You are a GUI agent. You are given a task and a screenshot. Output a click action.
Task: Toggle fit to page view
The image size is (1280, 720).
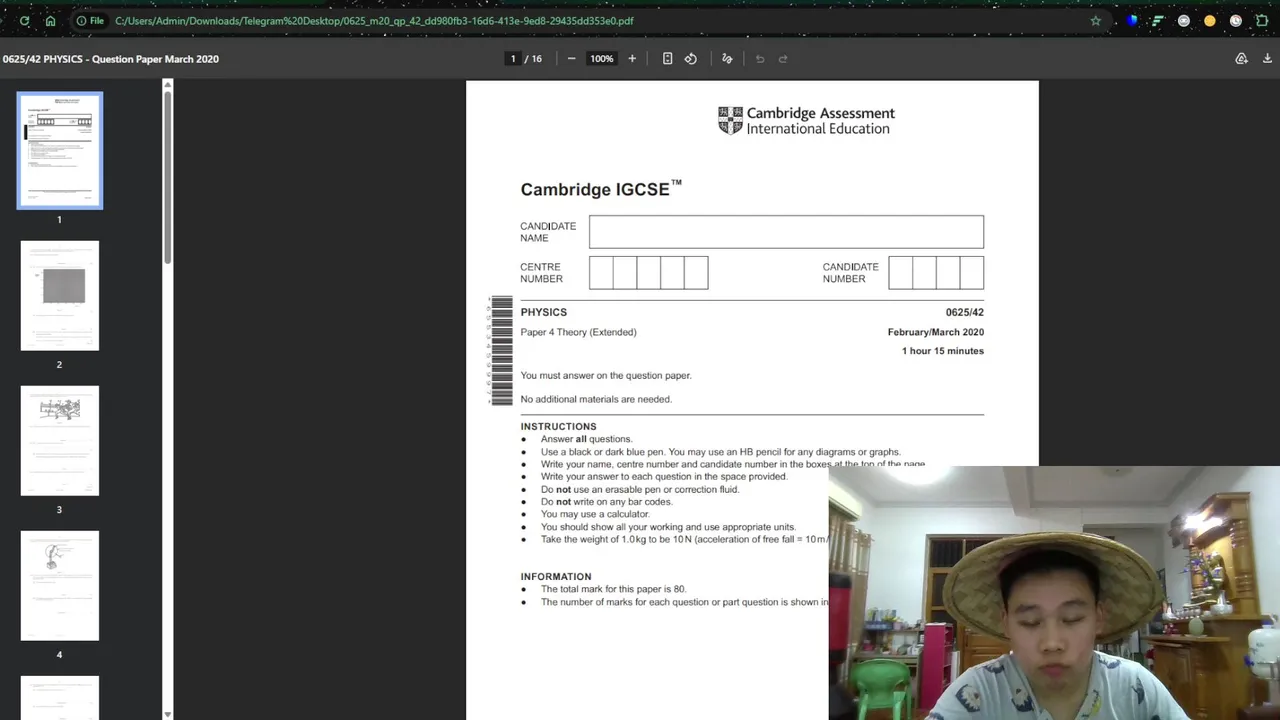(x=667, y=59)
